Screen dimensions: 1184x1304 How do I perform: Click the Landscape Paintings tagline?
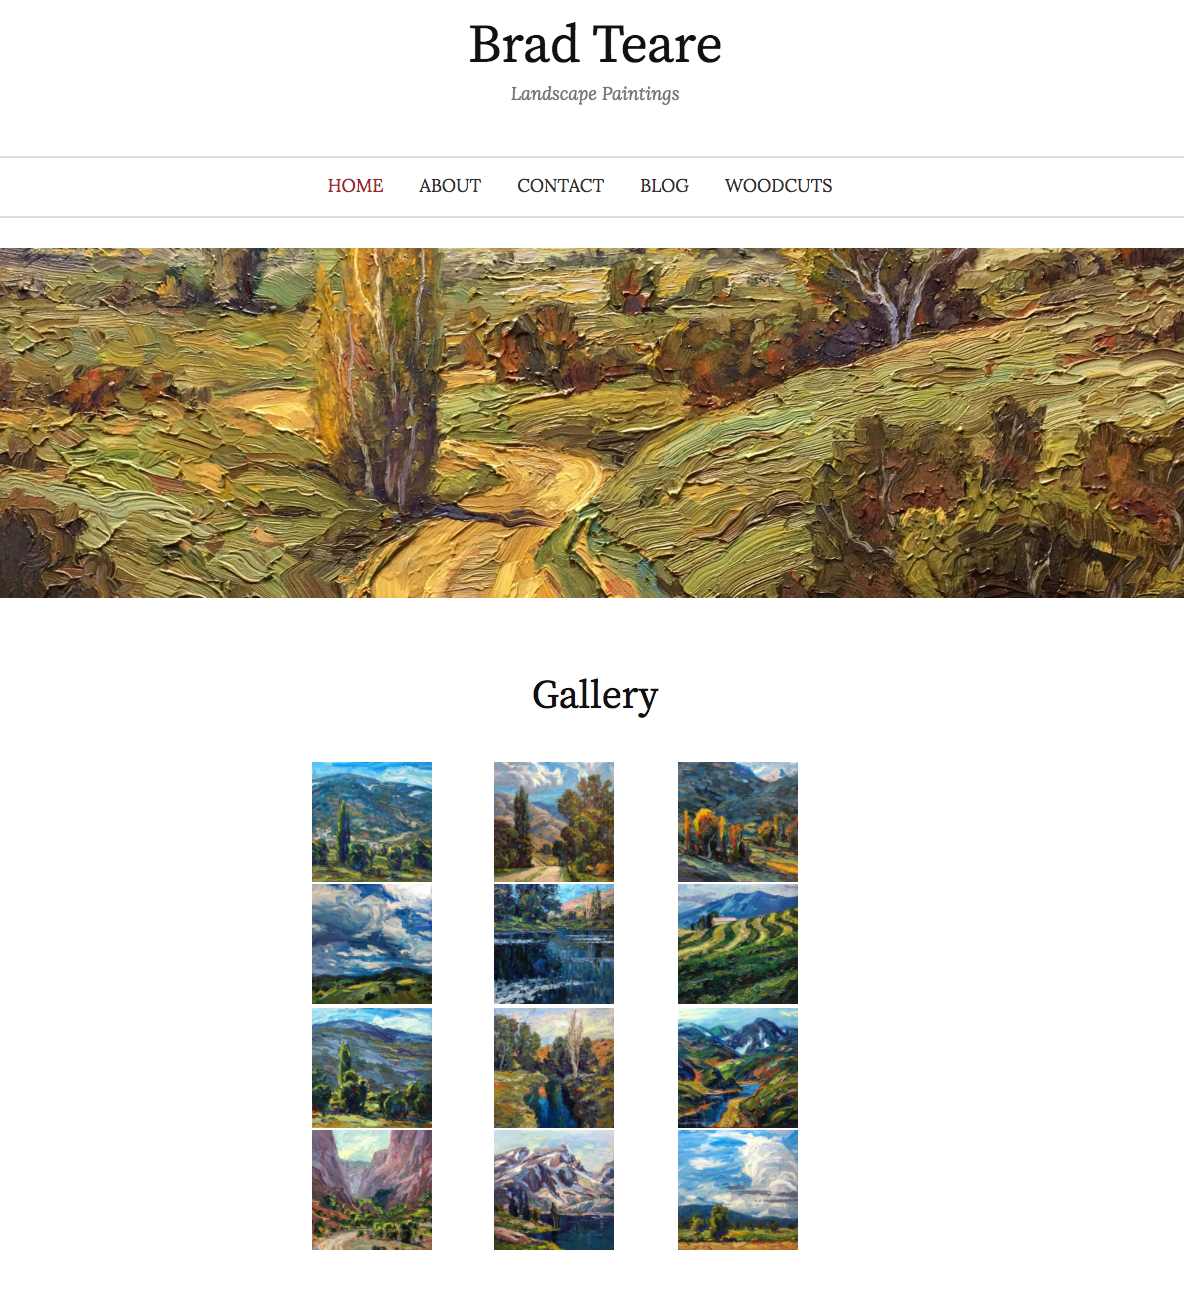tap(595, 94)
